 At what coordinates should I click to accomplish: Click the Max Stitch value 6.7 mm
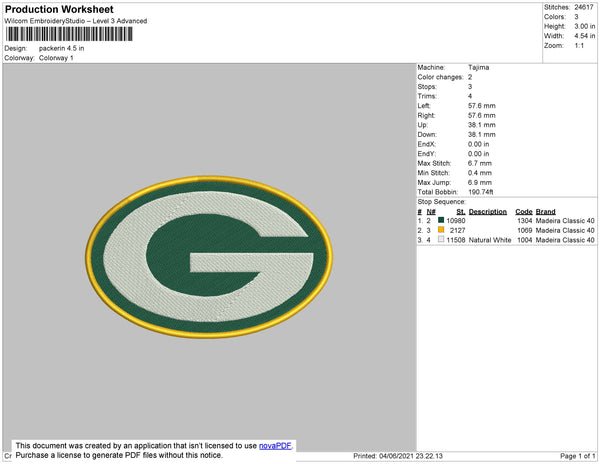pyautogui.click(x=479, y=163)
